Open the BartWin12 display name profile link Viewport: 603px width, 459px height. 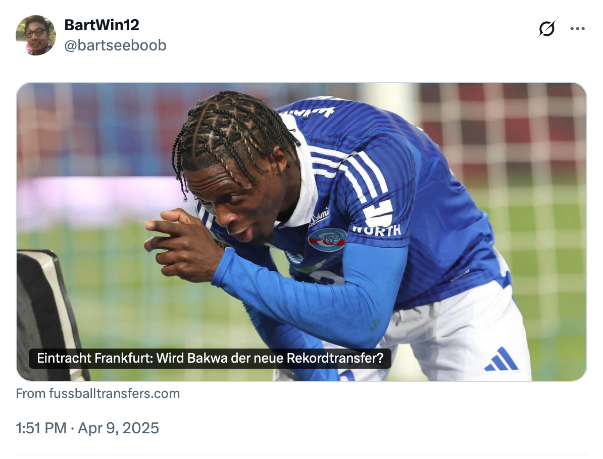click(x=102, y=25)
